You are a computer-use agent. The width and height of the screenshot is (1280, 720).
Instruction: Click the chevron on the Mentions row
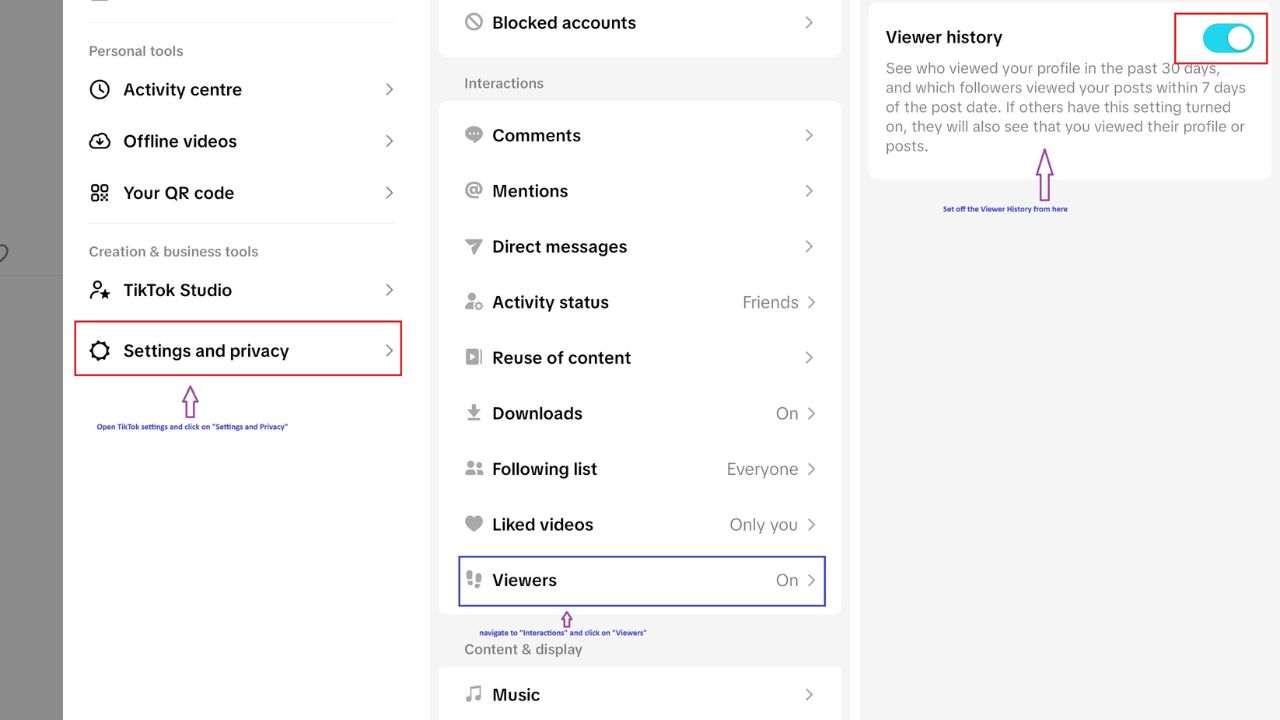809,191
